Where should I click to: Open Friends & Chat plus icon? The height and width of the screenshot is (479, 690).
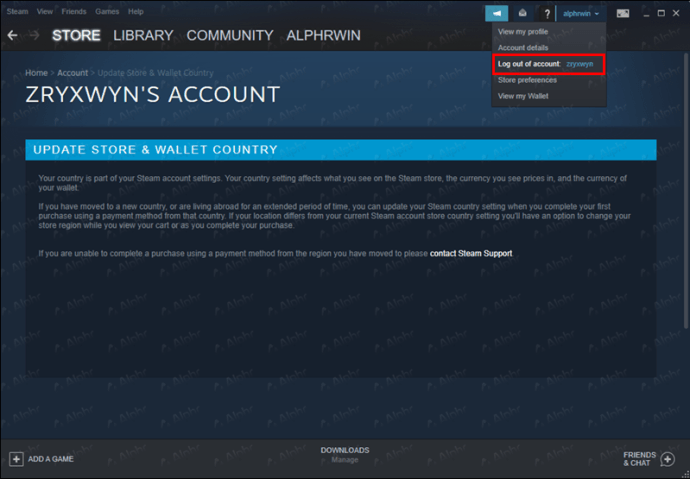tap(668, 459)
